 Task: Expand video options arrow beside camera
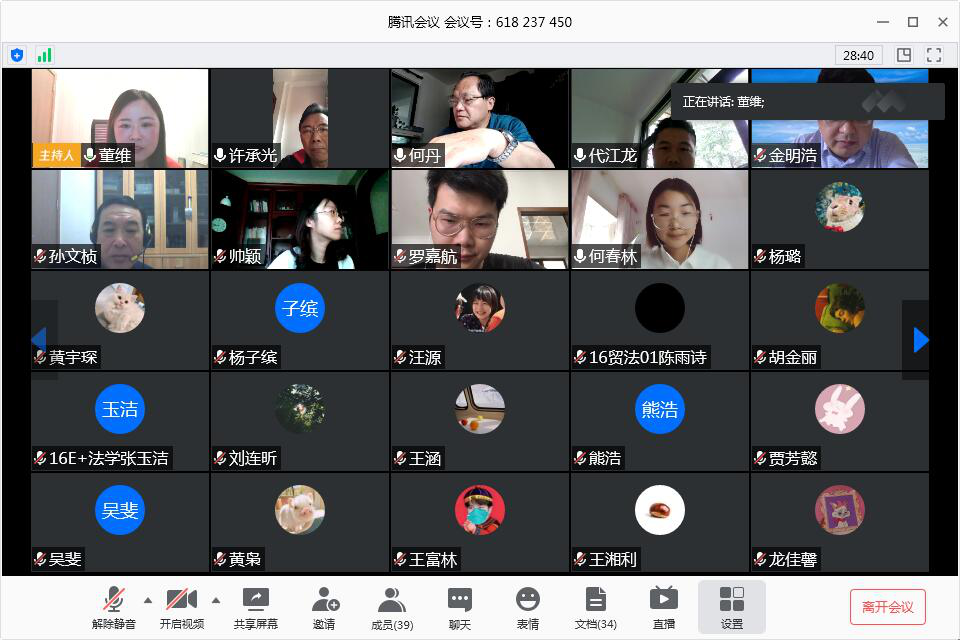[216, 600]
